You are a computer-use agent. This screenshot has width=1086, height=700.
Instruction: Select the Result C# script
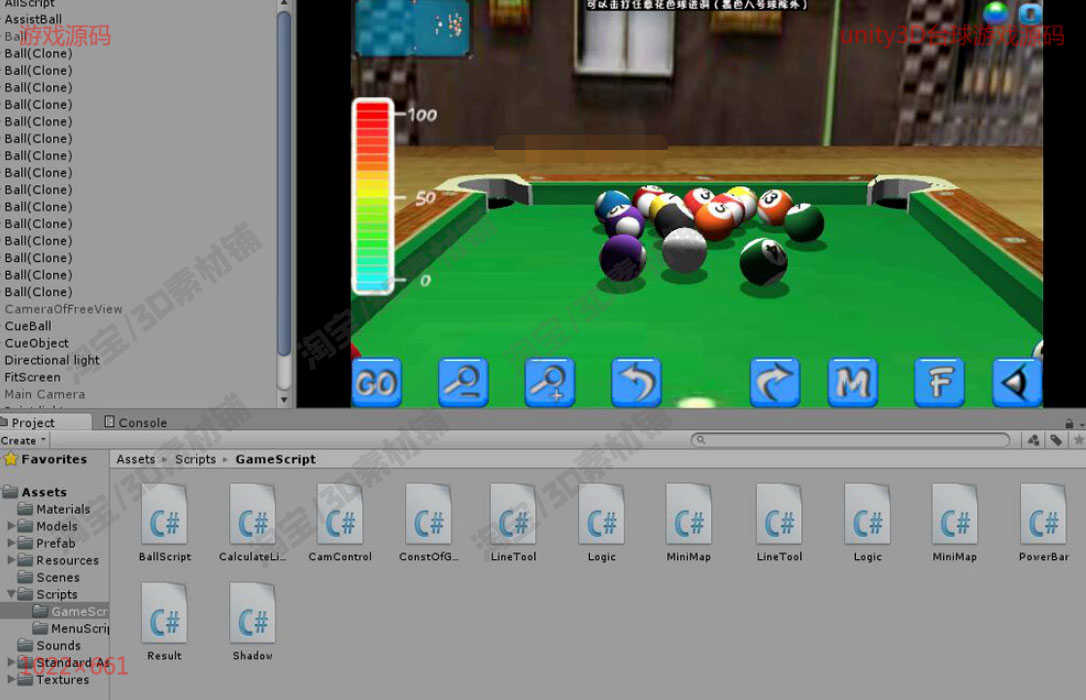(x=164, y=622)
